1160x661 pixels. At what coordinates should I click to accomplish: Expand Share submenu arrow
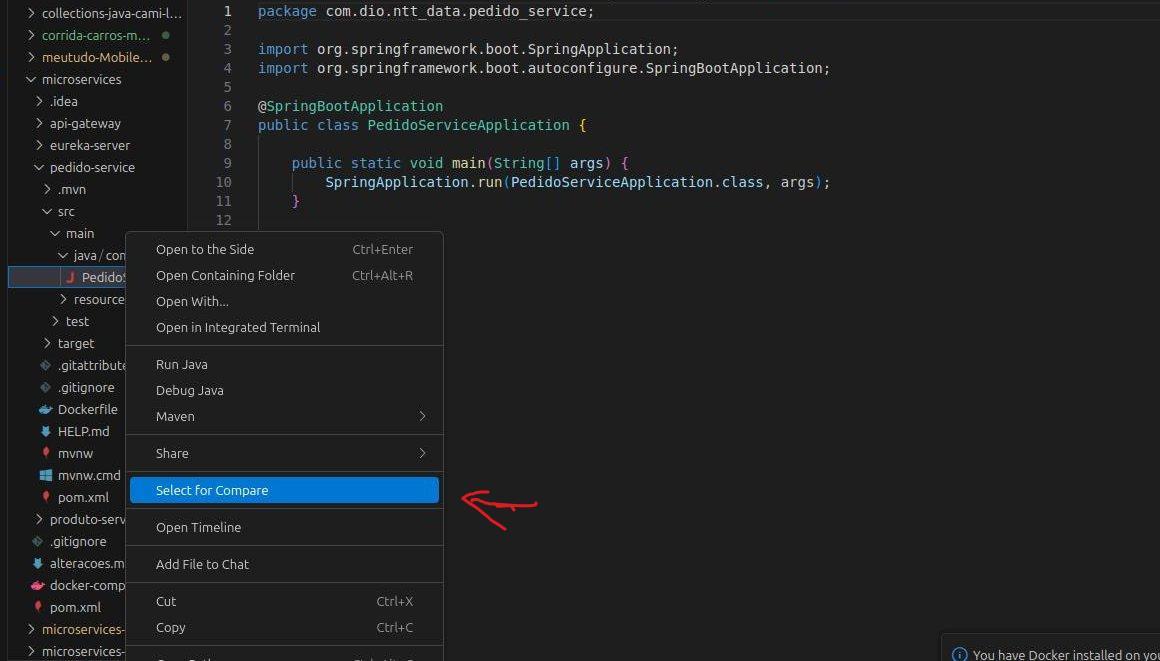[x=422, y=453]
